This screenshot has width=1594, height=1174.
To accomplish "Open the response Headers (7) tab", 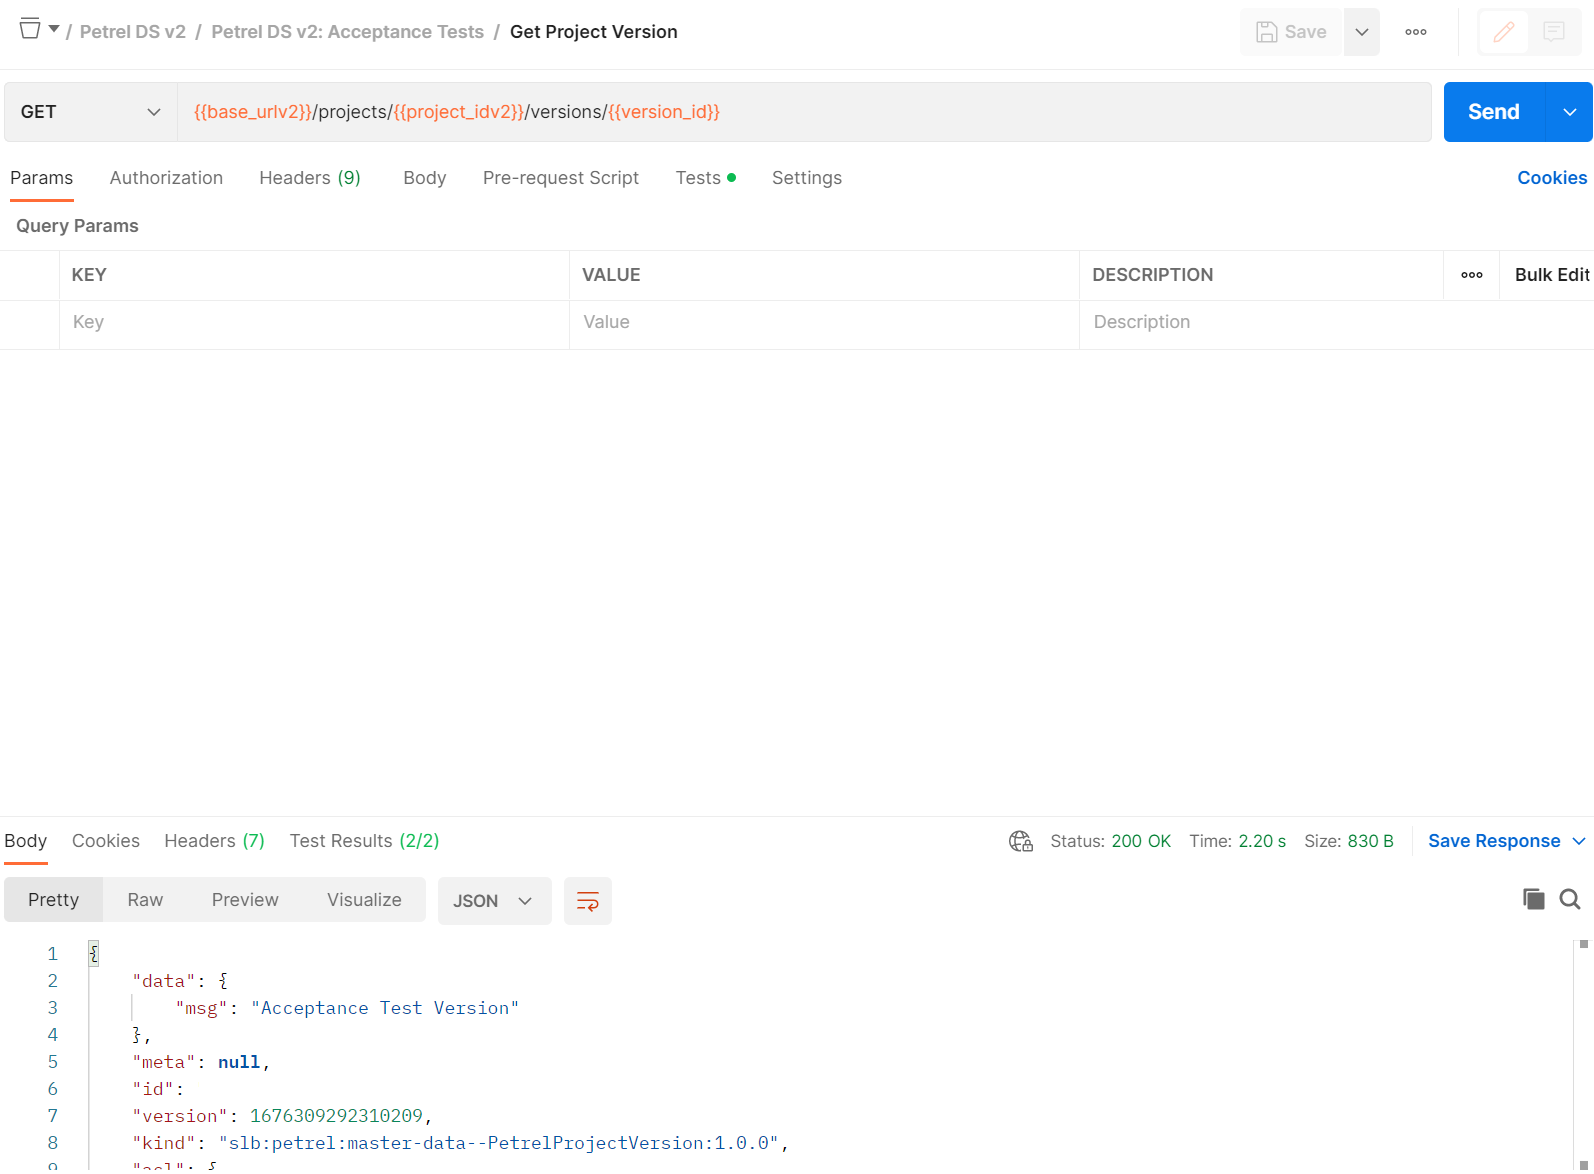I will click(215, 841).
